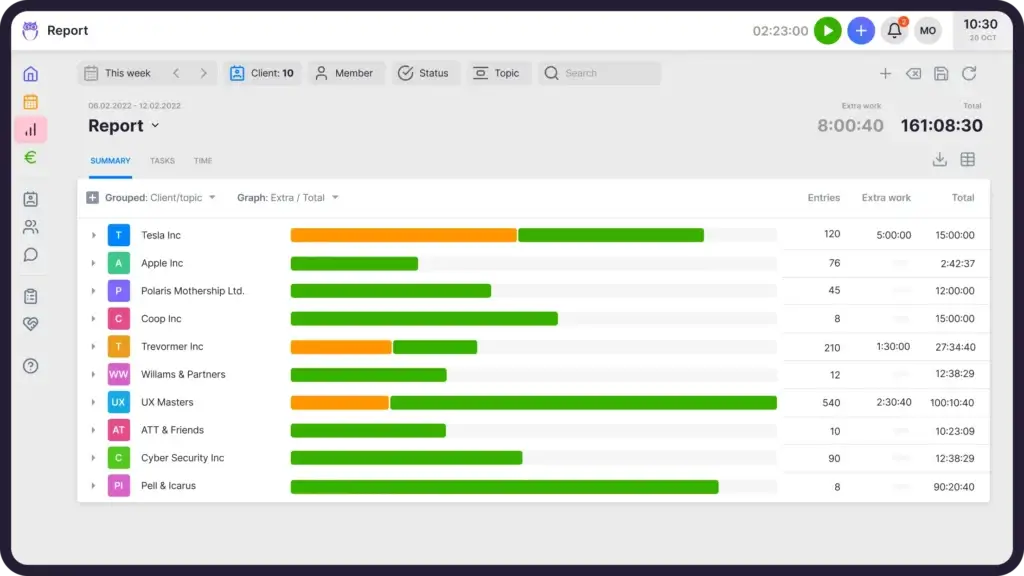Clear filters with the backspace icon
The height and width of the screenshot is (576, 1024).
click(x=913, y=74)
